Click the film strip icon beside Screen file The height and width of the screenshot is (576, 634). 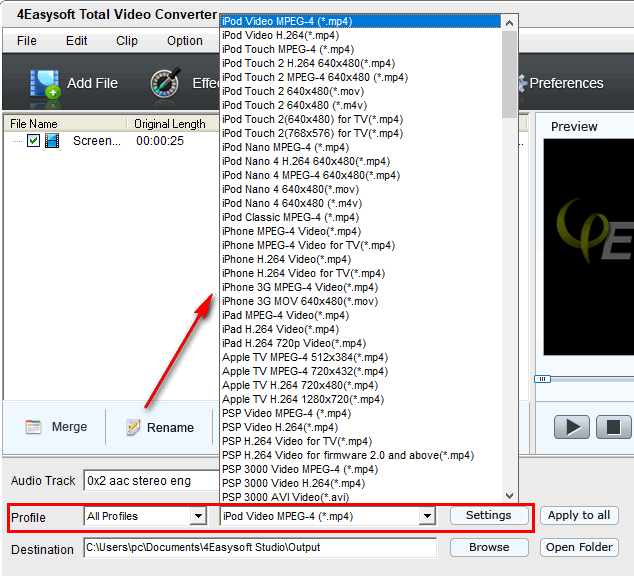click(x=52, y=141)
